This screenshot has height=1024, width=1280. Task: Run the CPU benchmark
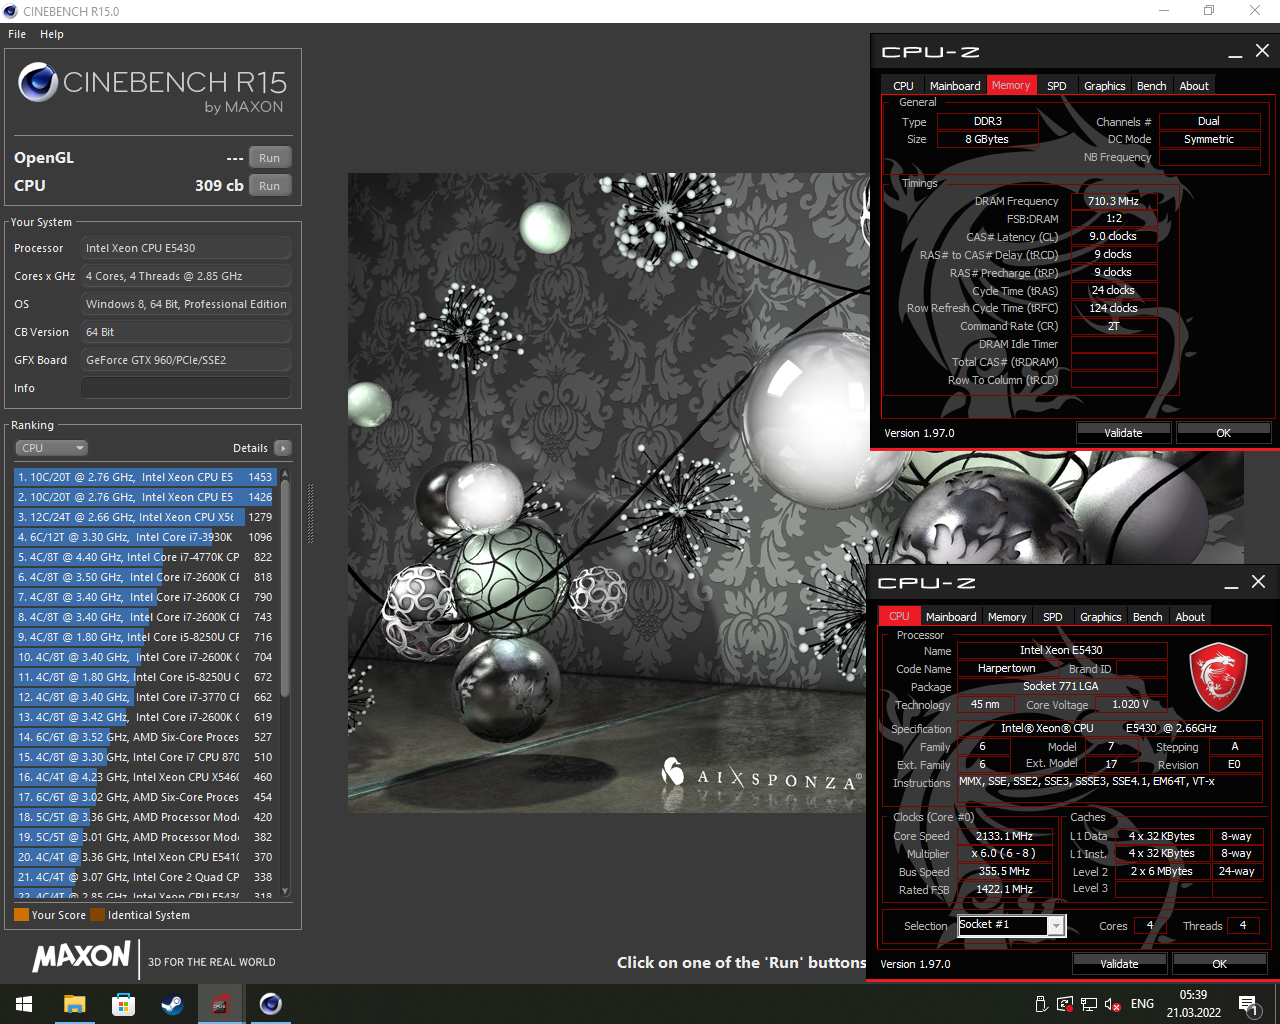[x=270, y=186]
